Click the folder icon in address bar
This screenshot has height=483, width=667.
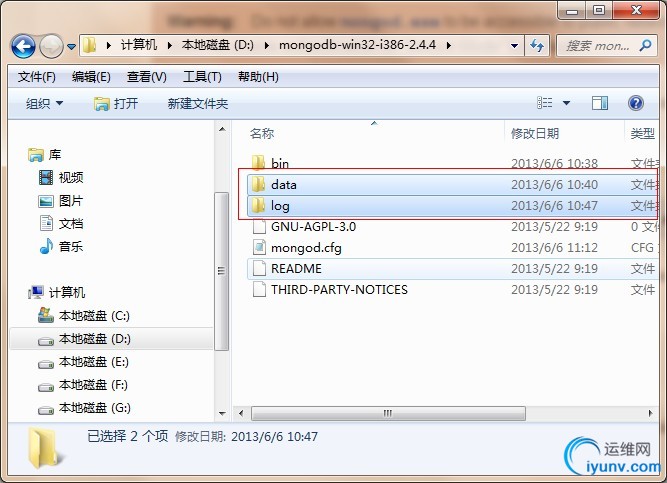tap(89, 45)
